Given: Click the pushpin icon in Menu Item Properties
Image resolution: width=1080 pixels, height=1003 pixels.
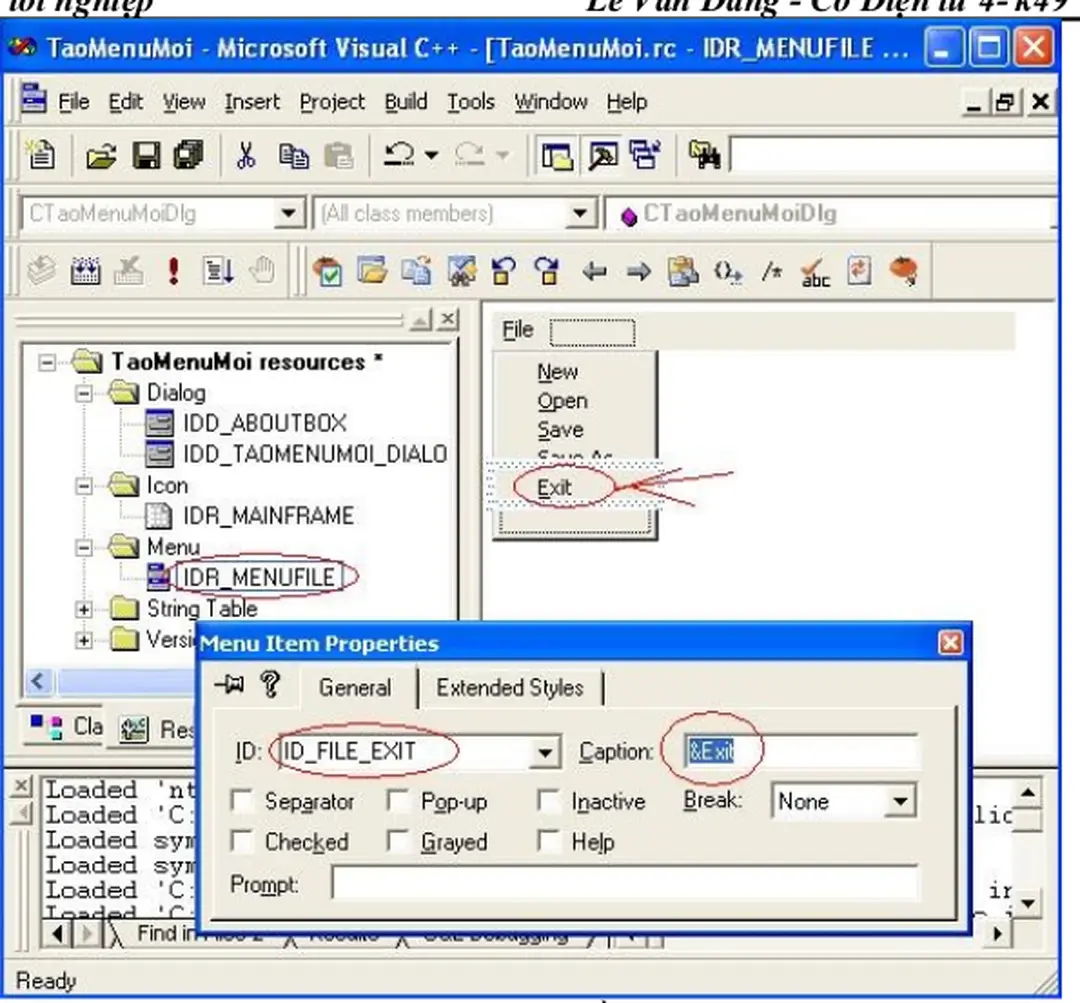Looking at the screenshot, I should click(230, 685).
